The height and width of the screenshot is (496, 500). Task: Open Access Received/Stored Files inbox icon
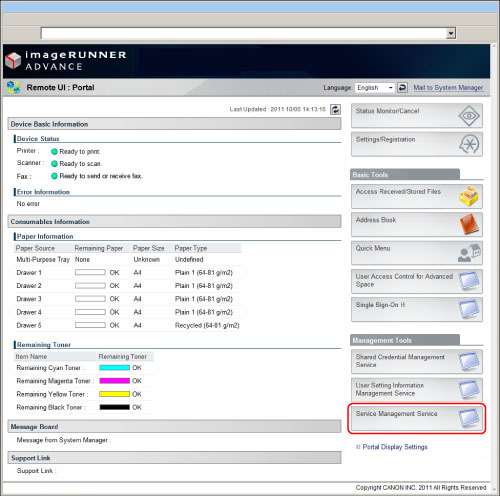click(x=469, y=196)
